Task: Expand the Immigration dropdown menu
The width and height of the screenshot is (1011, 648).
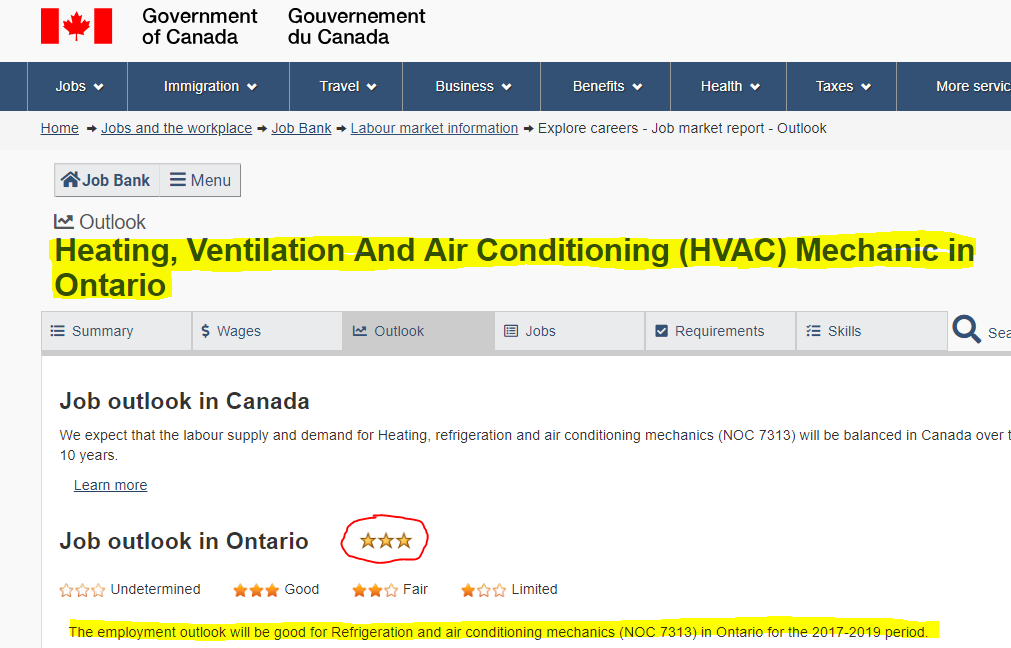Action: [x=209, y=86]
